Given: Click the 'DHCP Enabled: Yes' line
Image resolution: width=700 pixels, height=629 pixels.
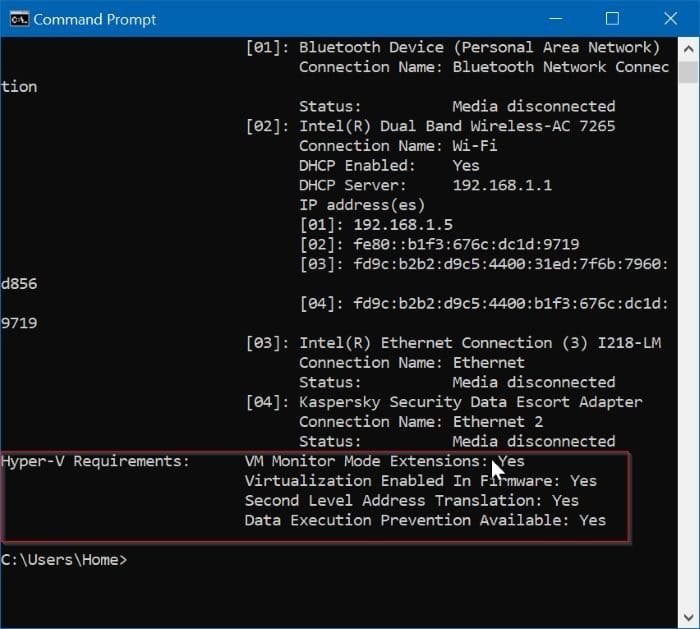Looking at the screenshot, I should point(389,165).
